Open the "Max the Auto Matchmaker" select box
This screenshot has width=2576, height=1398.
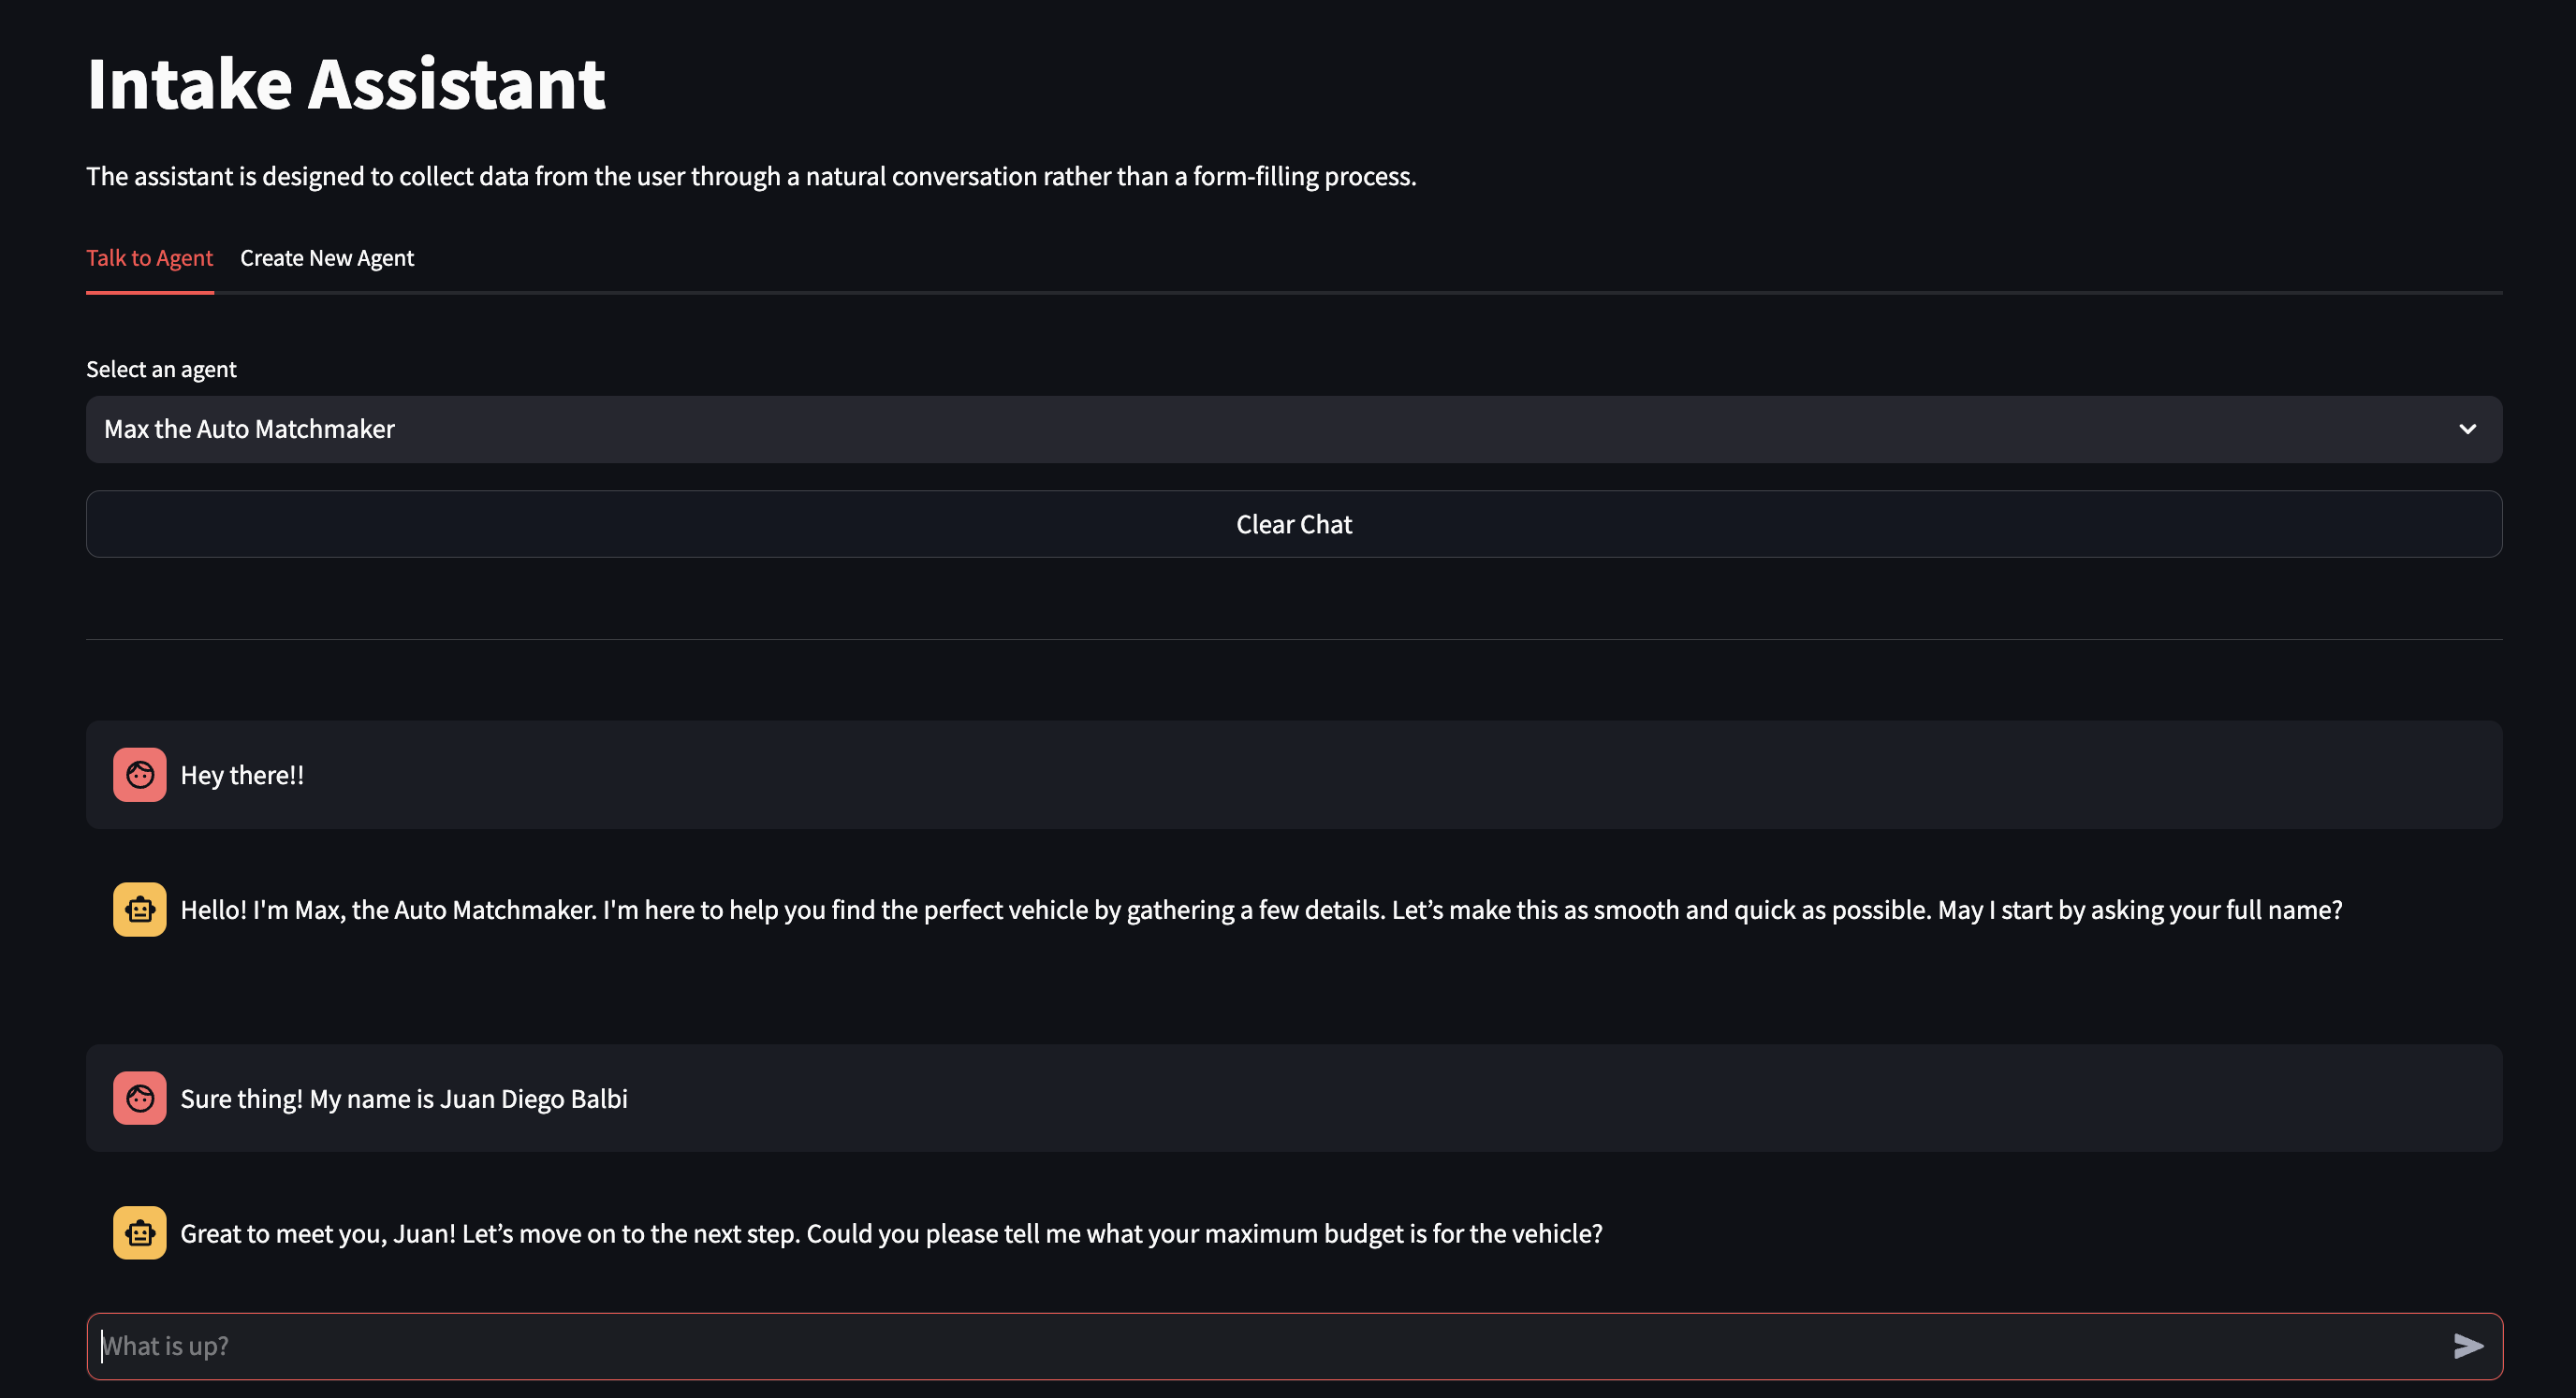1200,429
